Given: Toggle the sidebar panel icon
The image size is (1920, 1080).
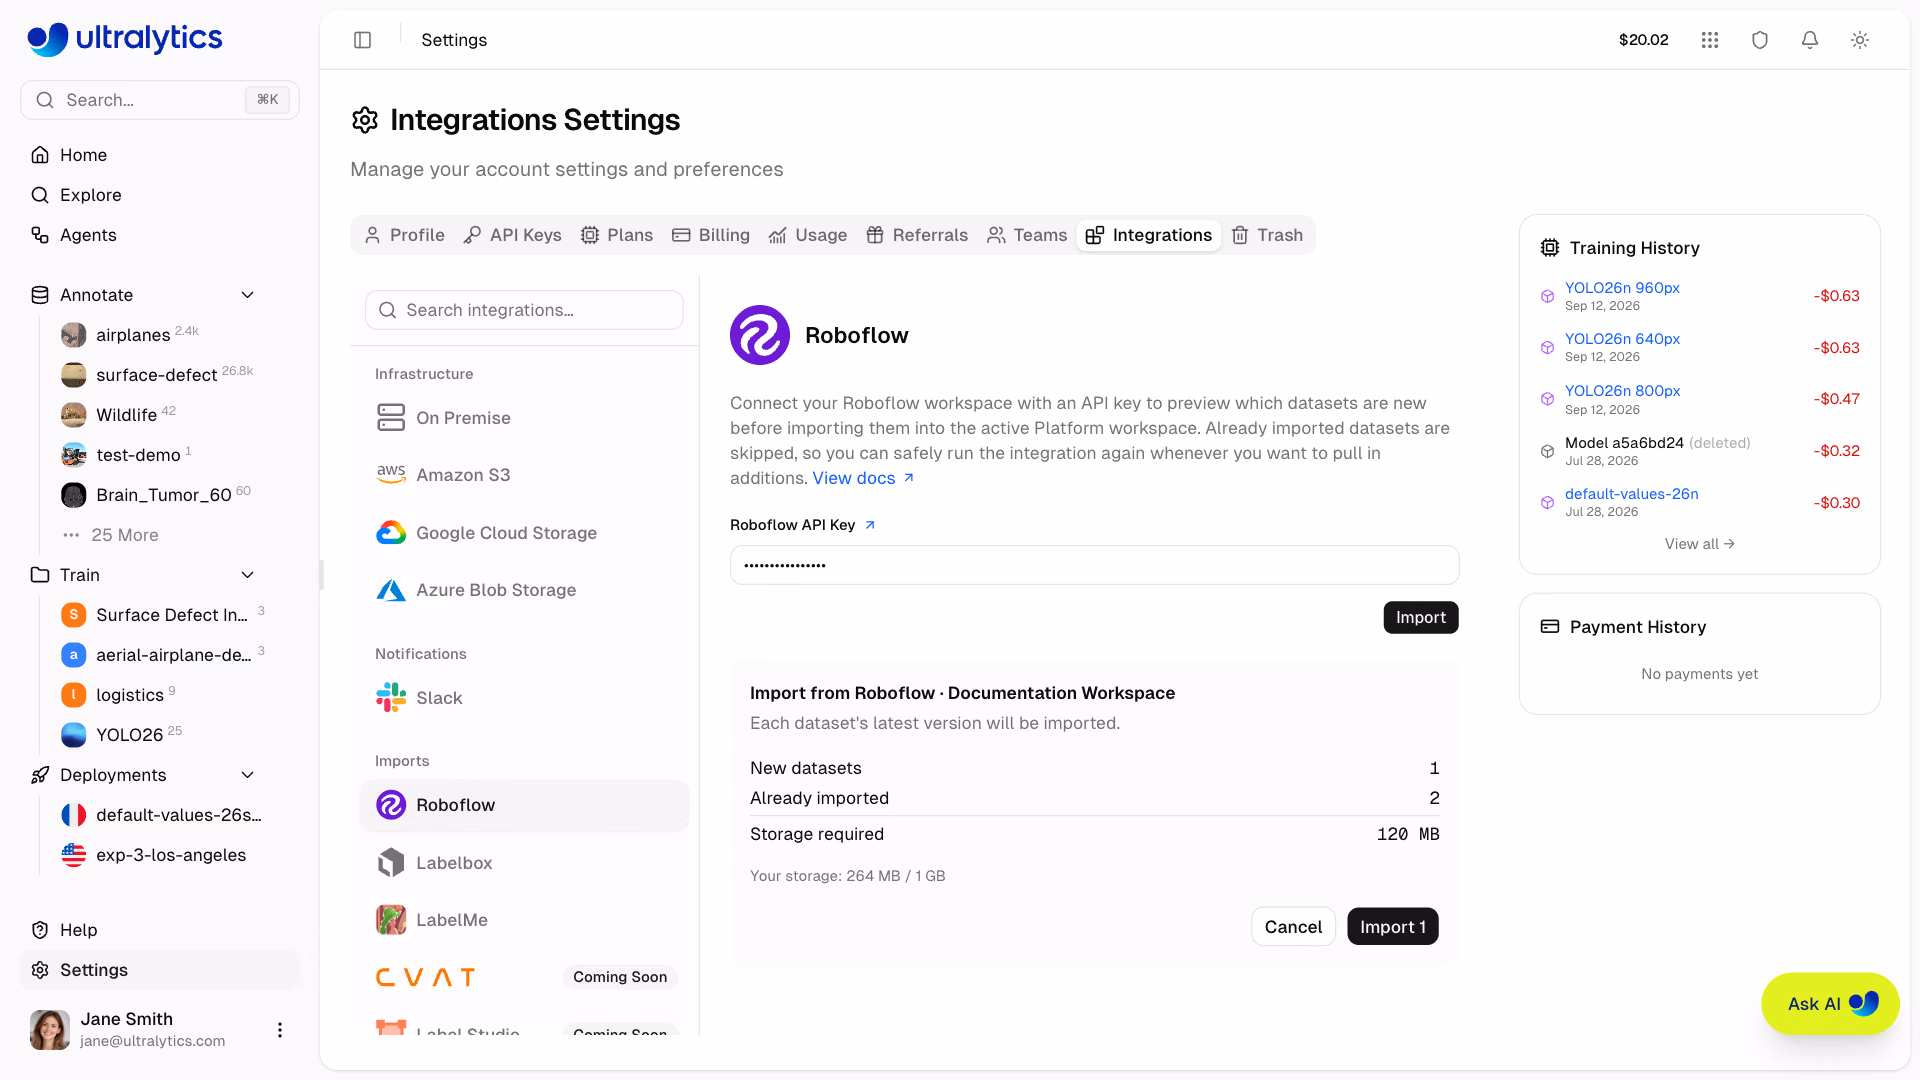Looking at the screenshot, I should tap(362, 40).
